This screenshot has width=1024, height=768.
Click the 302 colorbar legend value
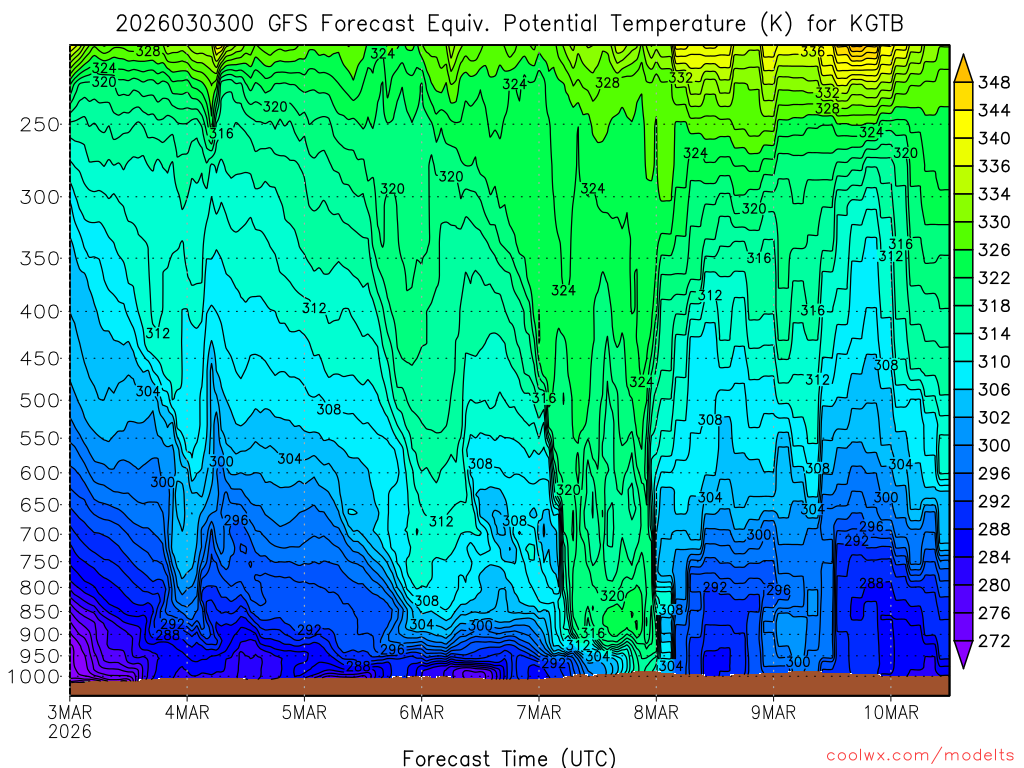click(994, 417)
